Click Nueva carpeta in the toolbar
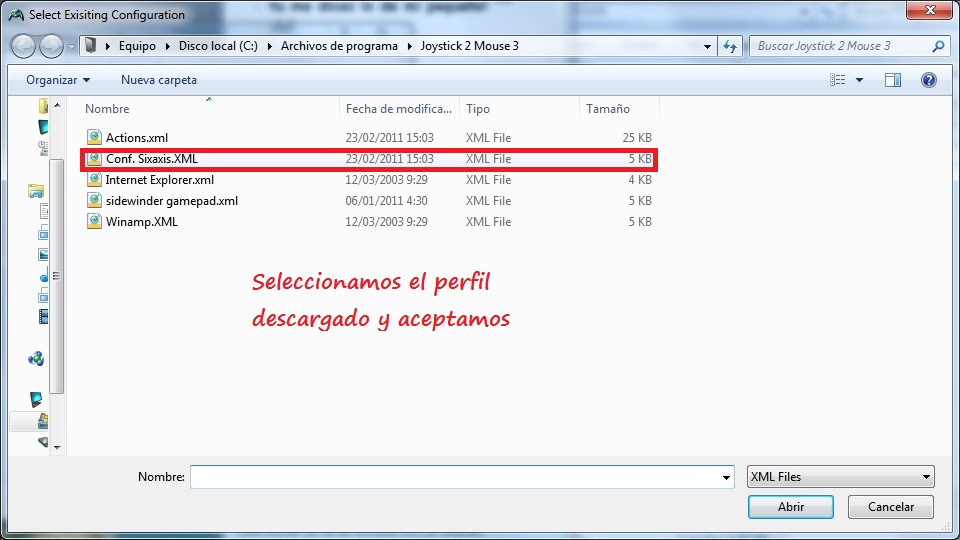 (x=159, y=80)
